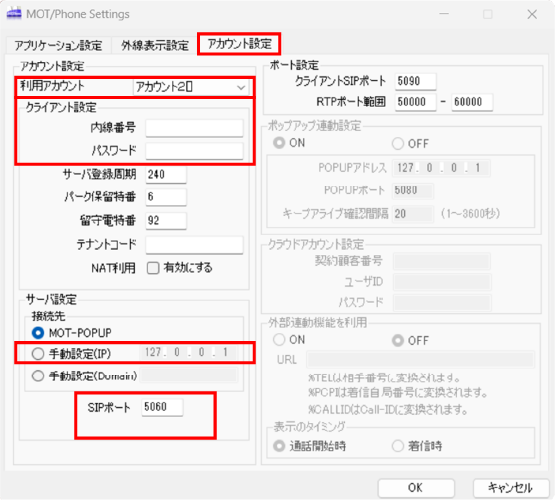Select the 手動設定(Domain) radio button
Viewport: 555px width, 500px height.
[x=38, y=376]
